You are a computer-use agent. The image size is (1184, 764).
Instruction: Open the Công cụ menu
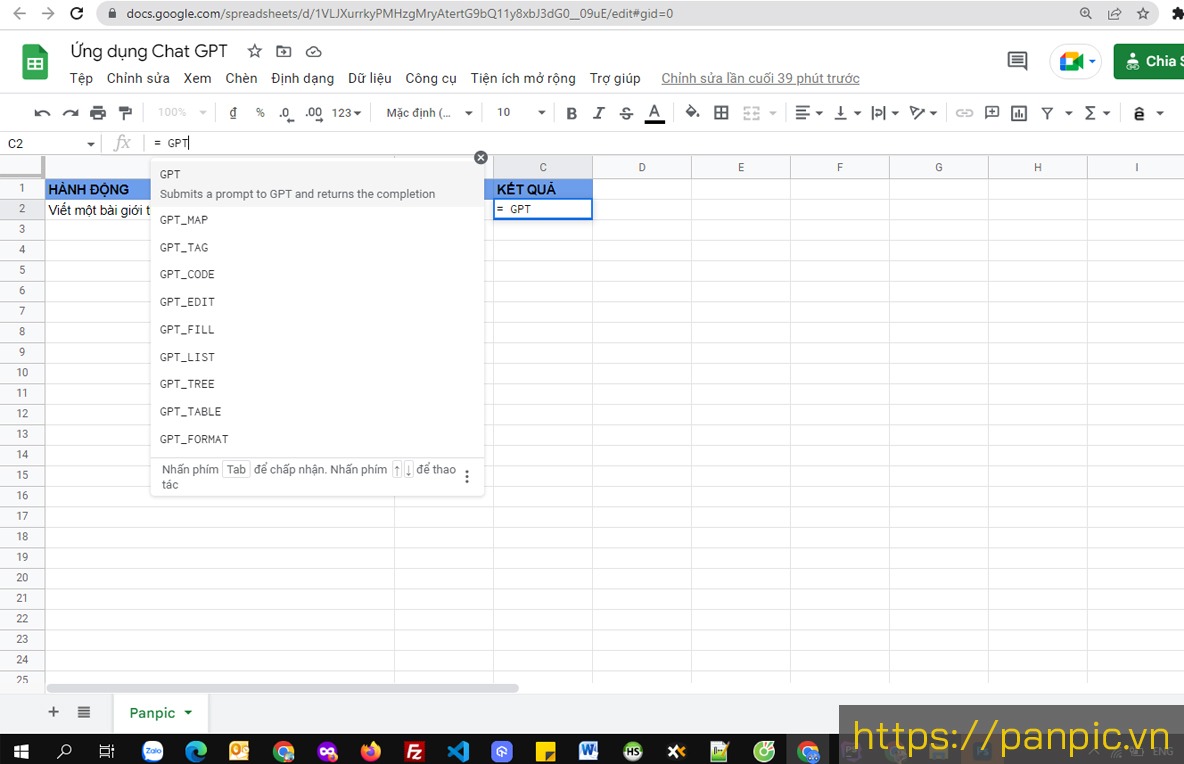coord(430,79)
